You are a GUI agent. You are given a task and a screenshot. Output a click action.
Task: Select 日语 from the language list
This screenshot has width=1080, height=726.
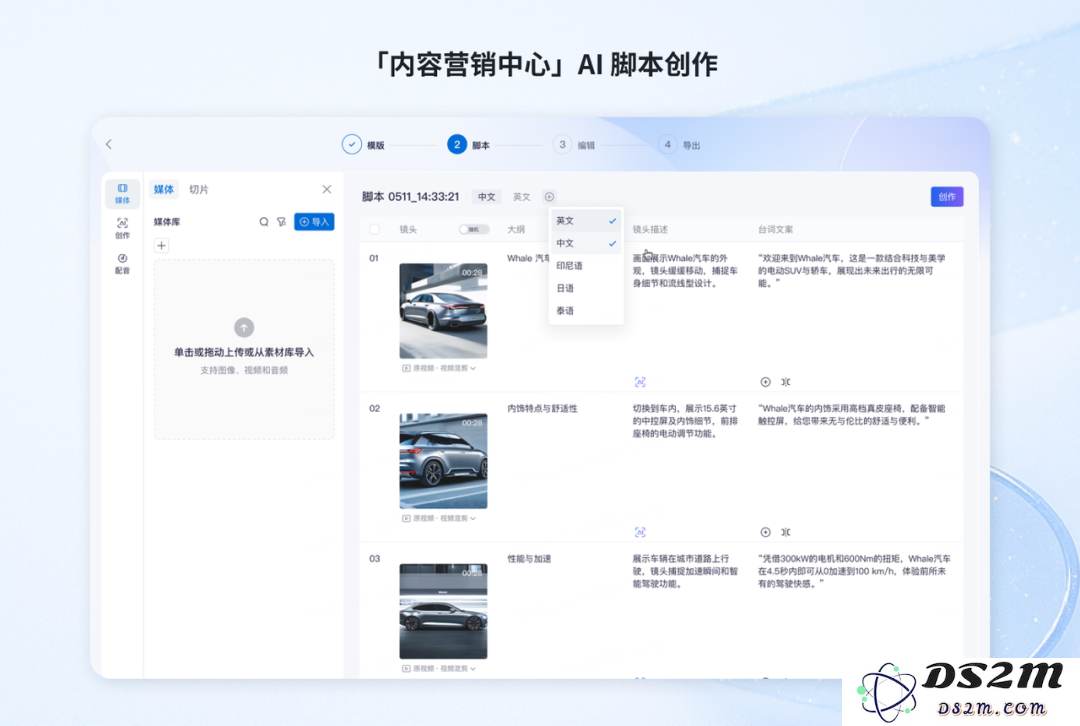pos(586,288)
